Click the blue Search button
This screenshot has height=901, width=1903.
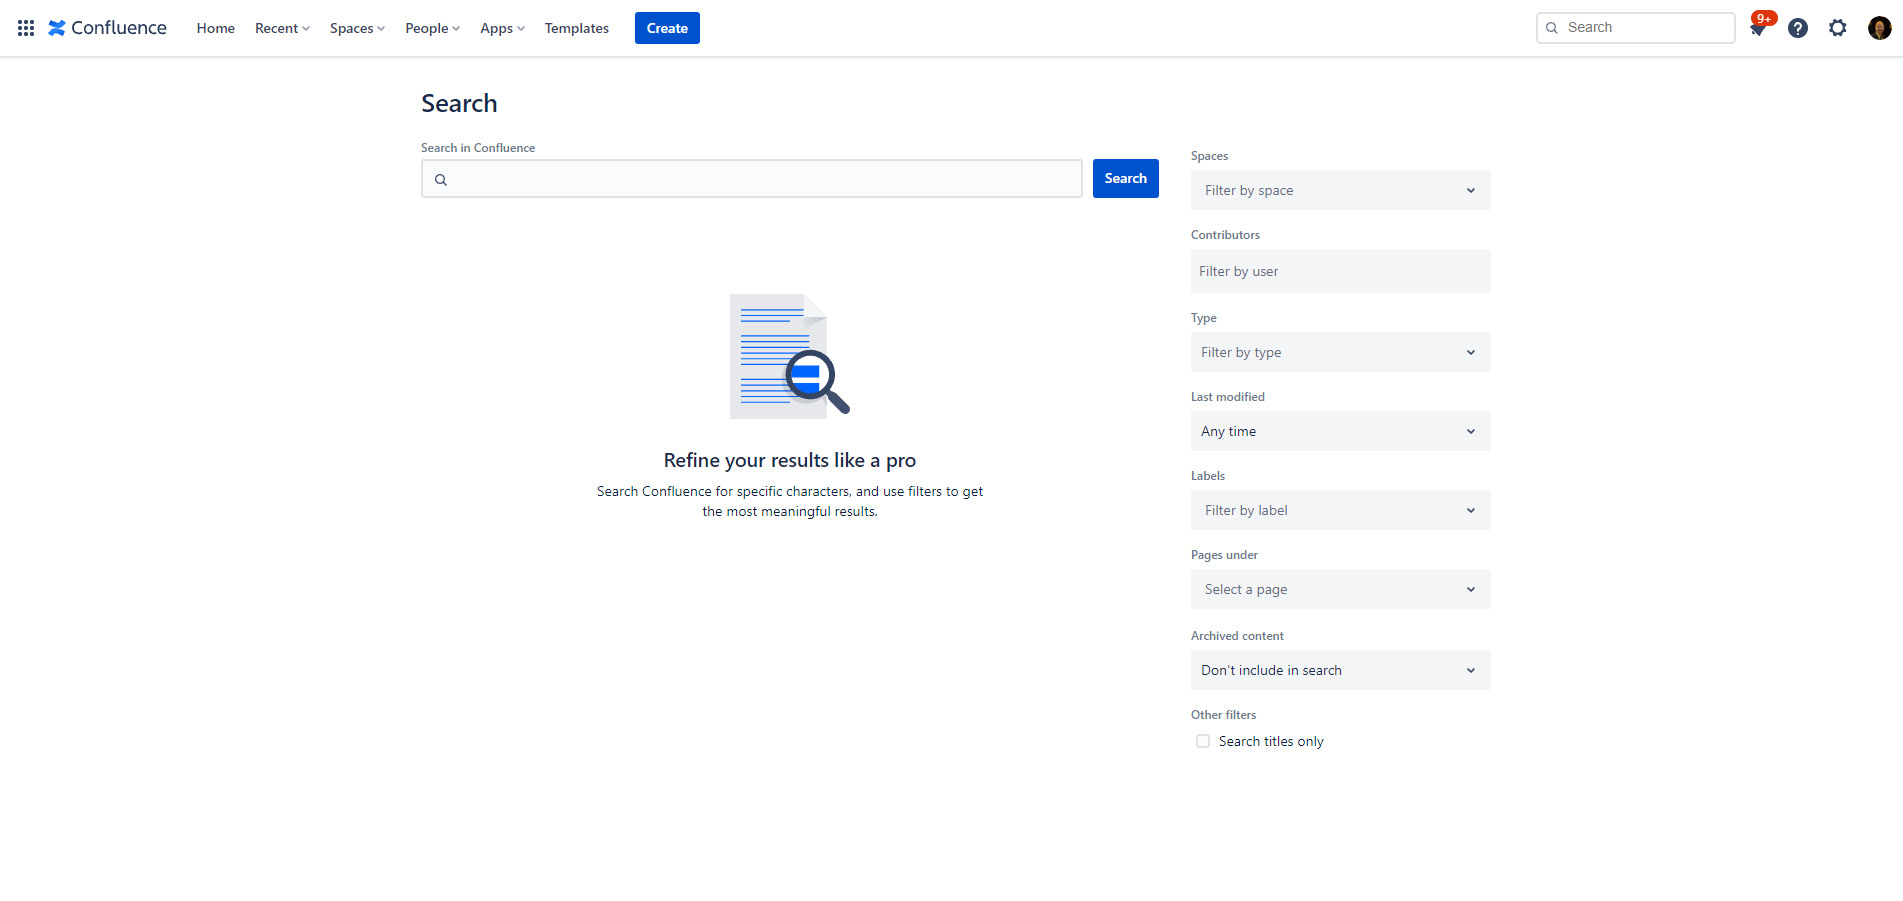1125,178
